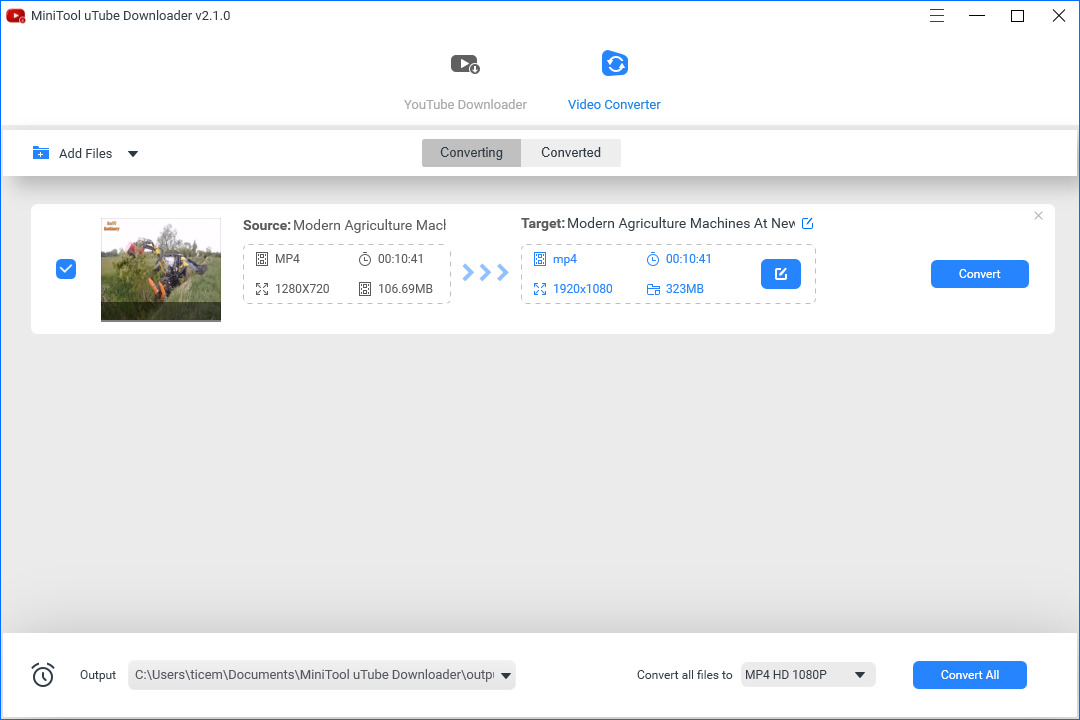Viewport: 1080px width, 720px height.
Task: Click the video thumbnail preview
Action: pyautogui.click(x=161, y=270)
